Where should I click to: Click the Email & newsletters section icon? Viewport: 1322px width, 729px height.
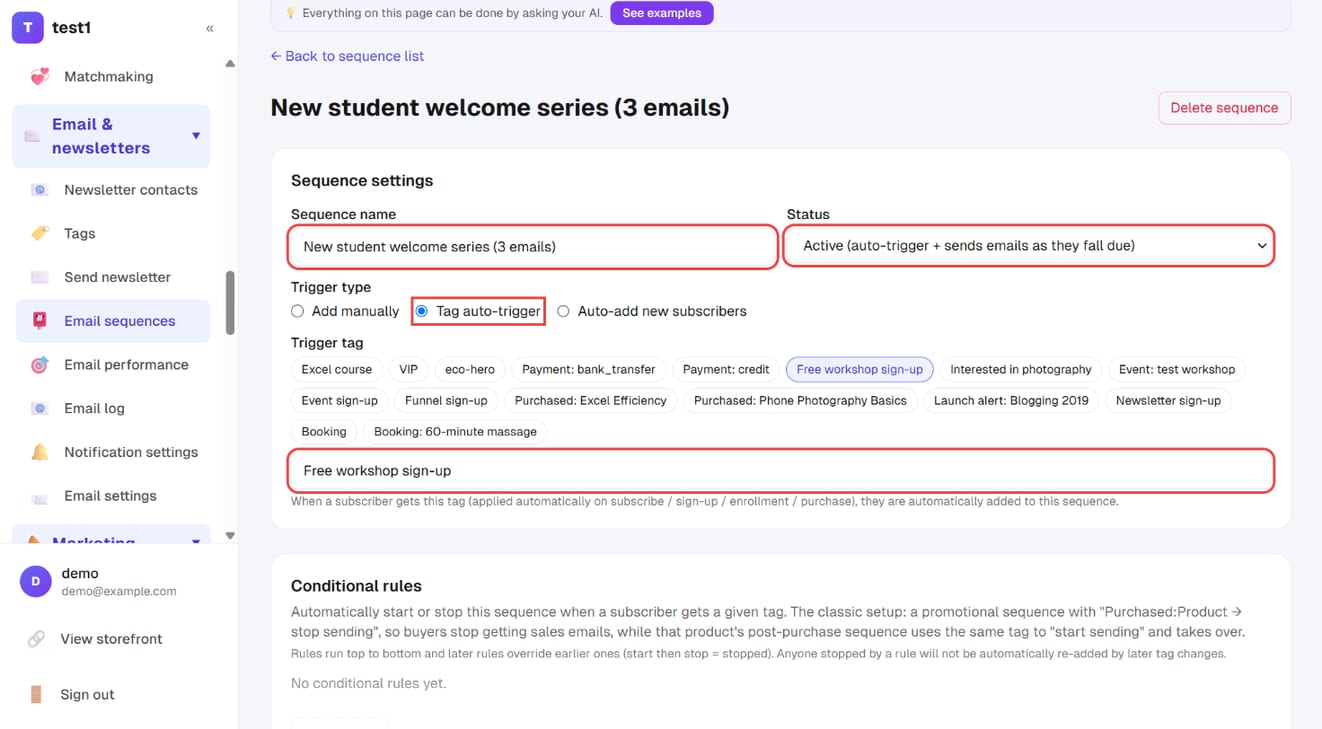32,136
